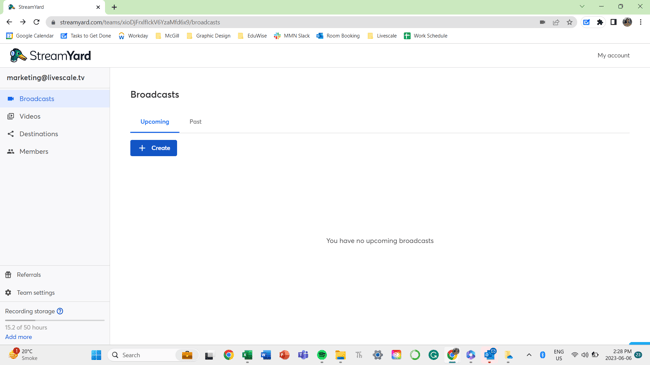
Task: Select the Upcoming broadcasts tab
Action: click(x=155, y=122)
